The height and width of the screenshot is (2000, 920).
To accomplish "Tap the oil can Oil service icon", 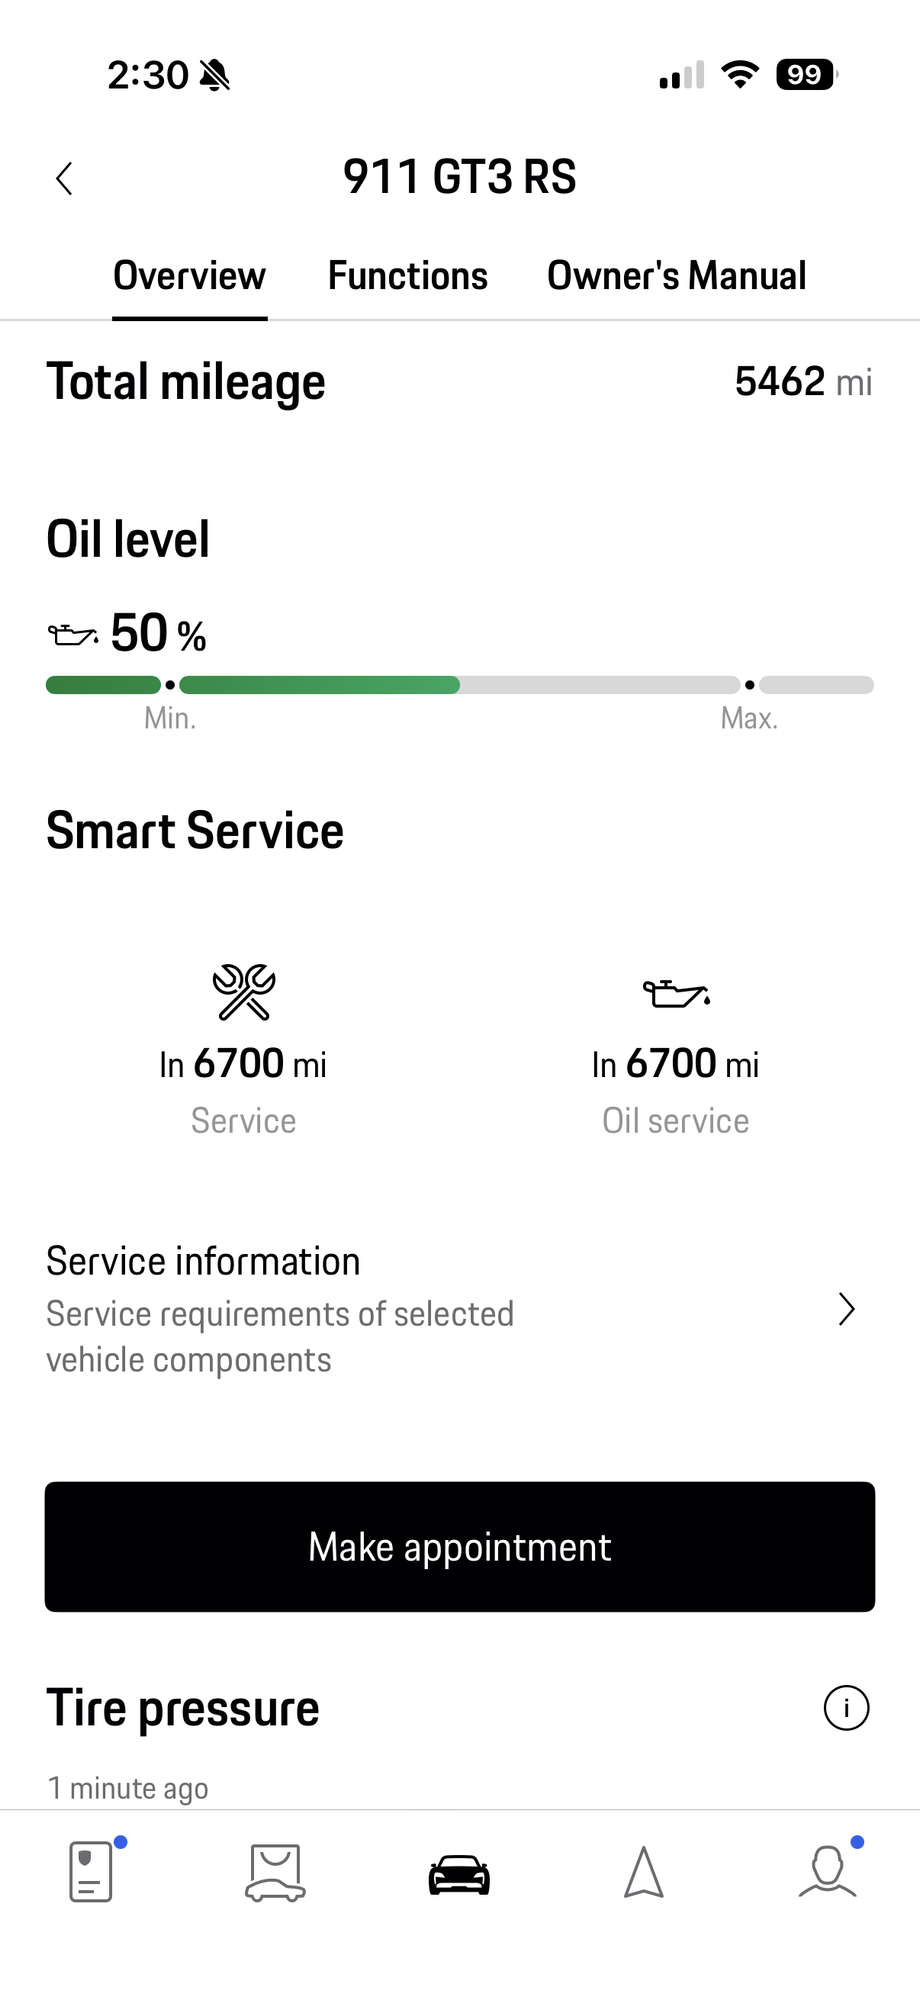I will [676, 993].
